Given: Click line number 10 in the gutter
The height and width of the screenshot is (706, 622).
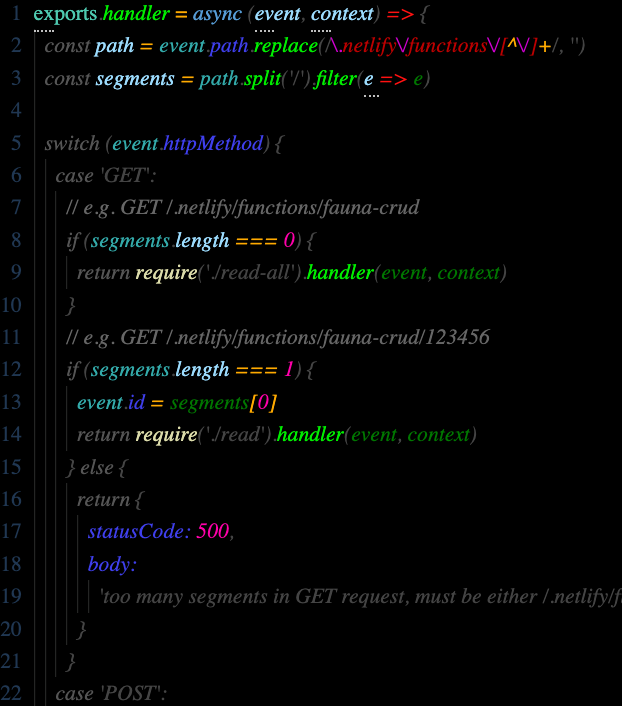Looking at the screenshot, I should click(x=11, y=305).
